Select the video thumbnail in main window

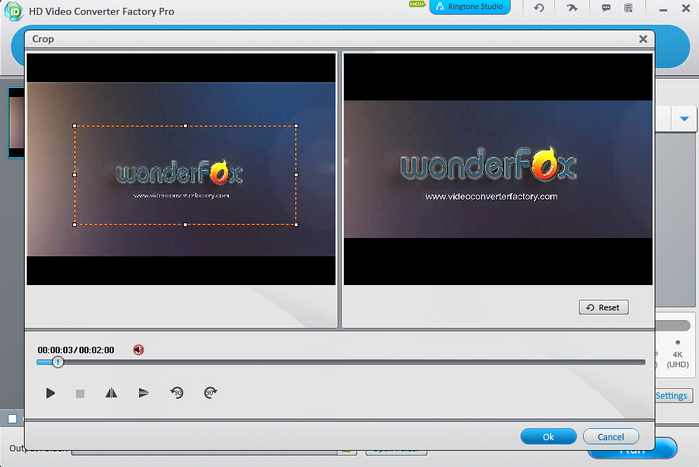pos(16,122)
